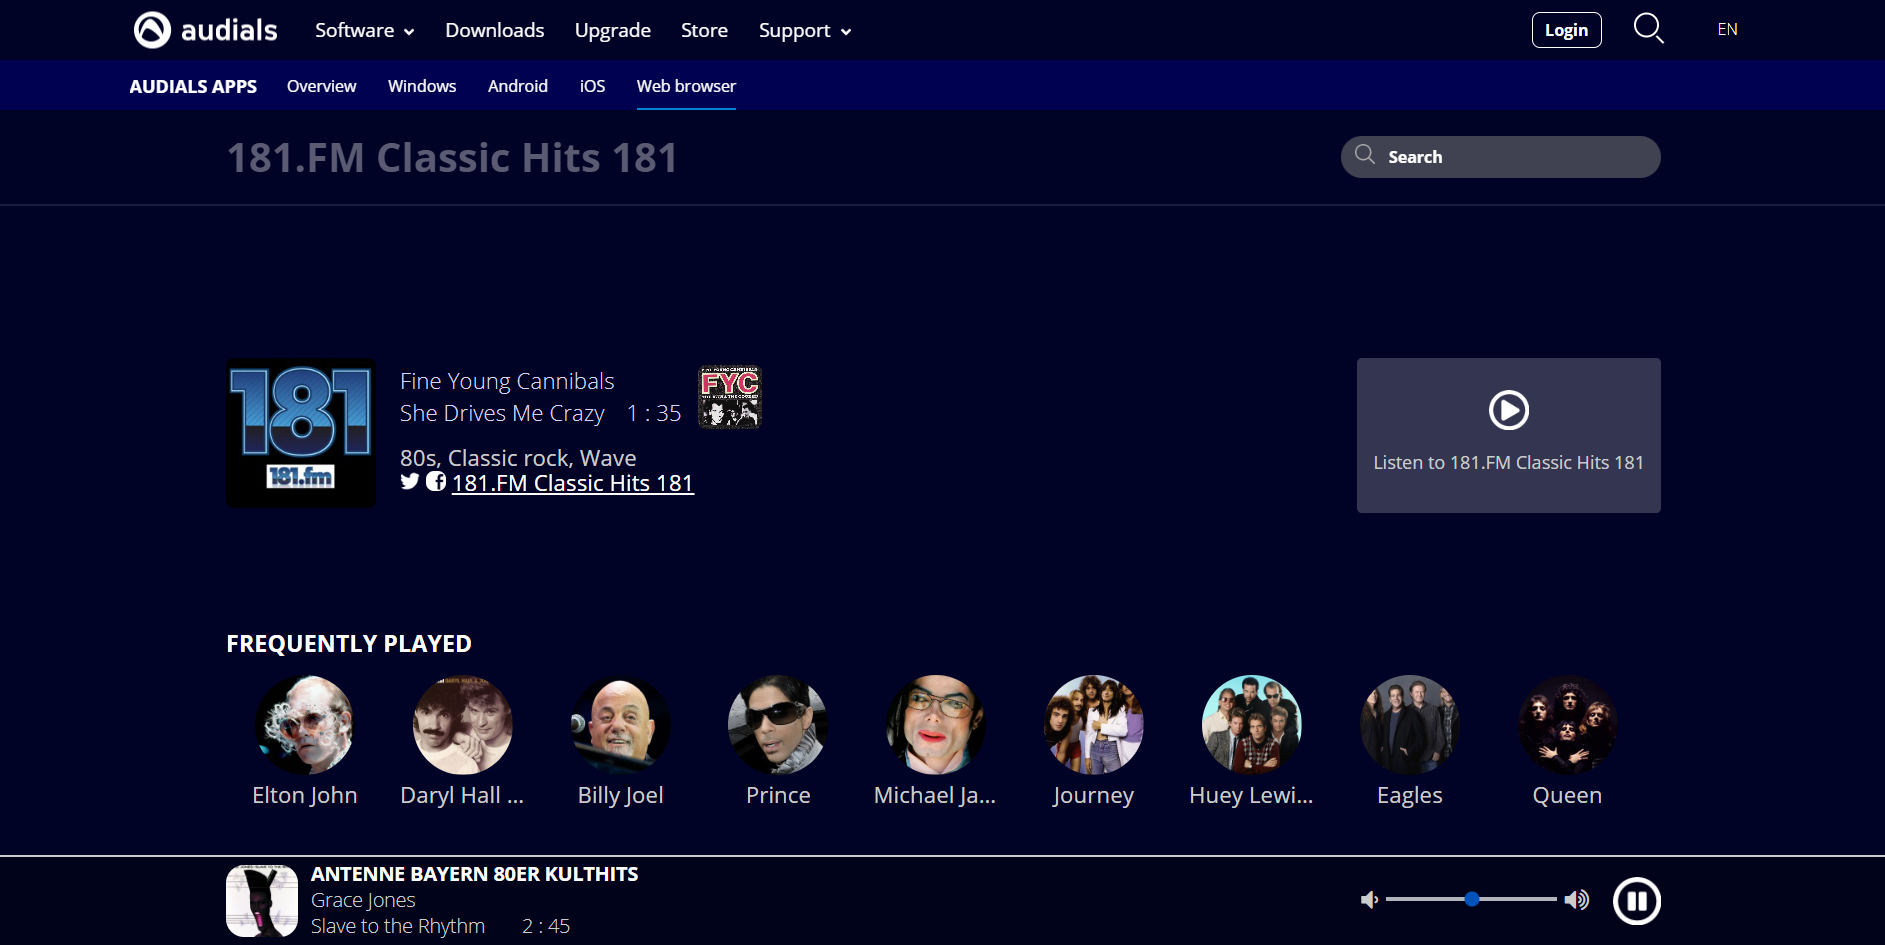Click the Login button
The height and width of the screenshot is (945, 1885).
pyautogui.click(x=1566, y=30)
